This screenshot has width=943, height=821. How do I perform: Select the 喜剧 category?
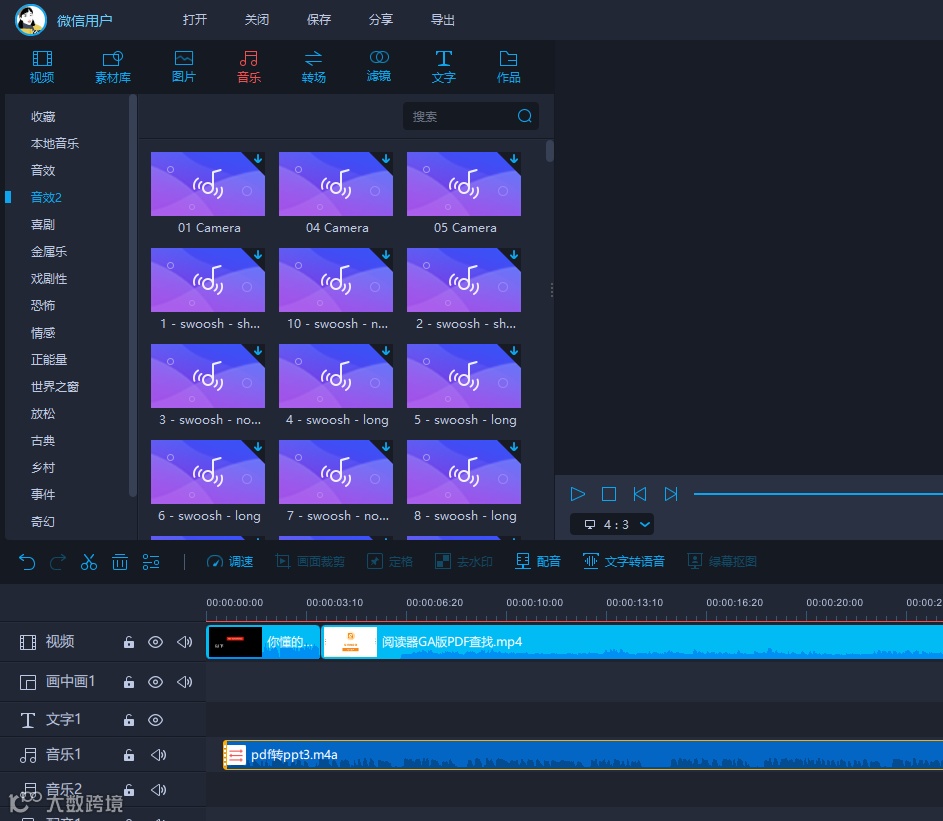(x=43, y=225)
